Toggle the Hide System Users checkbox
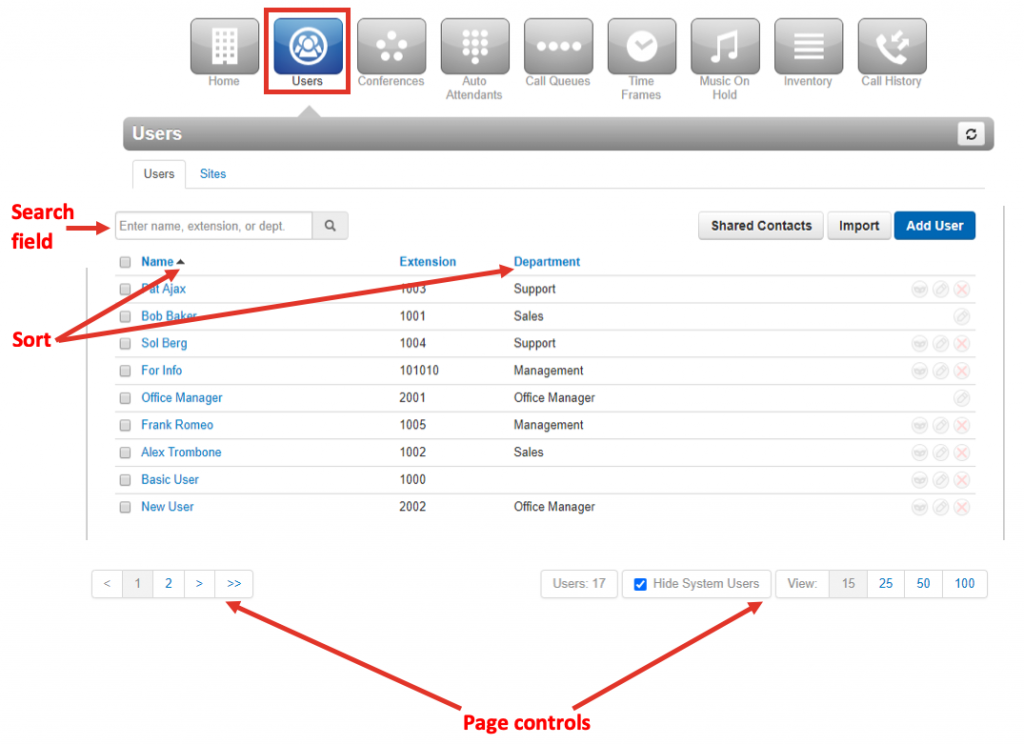1024x745 pixels. pyautogui.click(x=641, y=584)
